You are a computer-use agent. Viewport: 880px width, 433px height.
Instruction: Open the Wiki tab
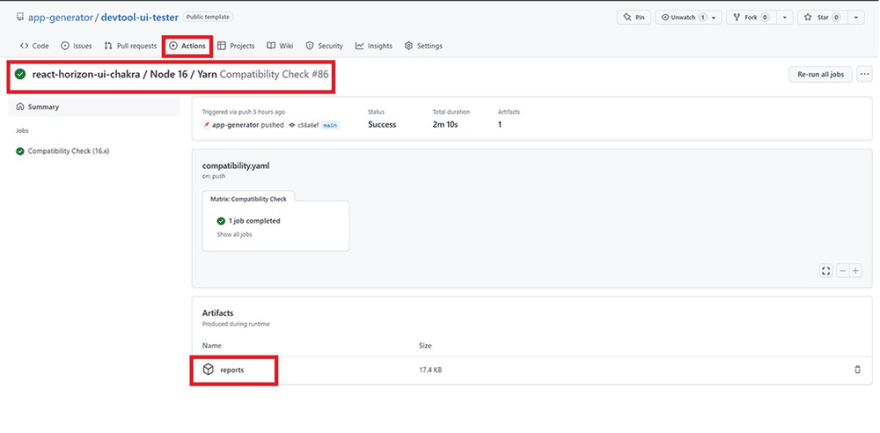[x=280, y=46]
